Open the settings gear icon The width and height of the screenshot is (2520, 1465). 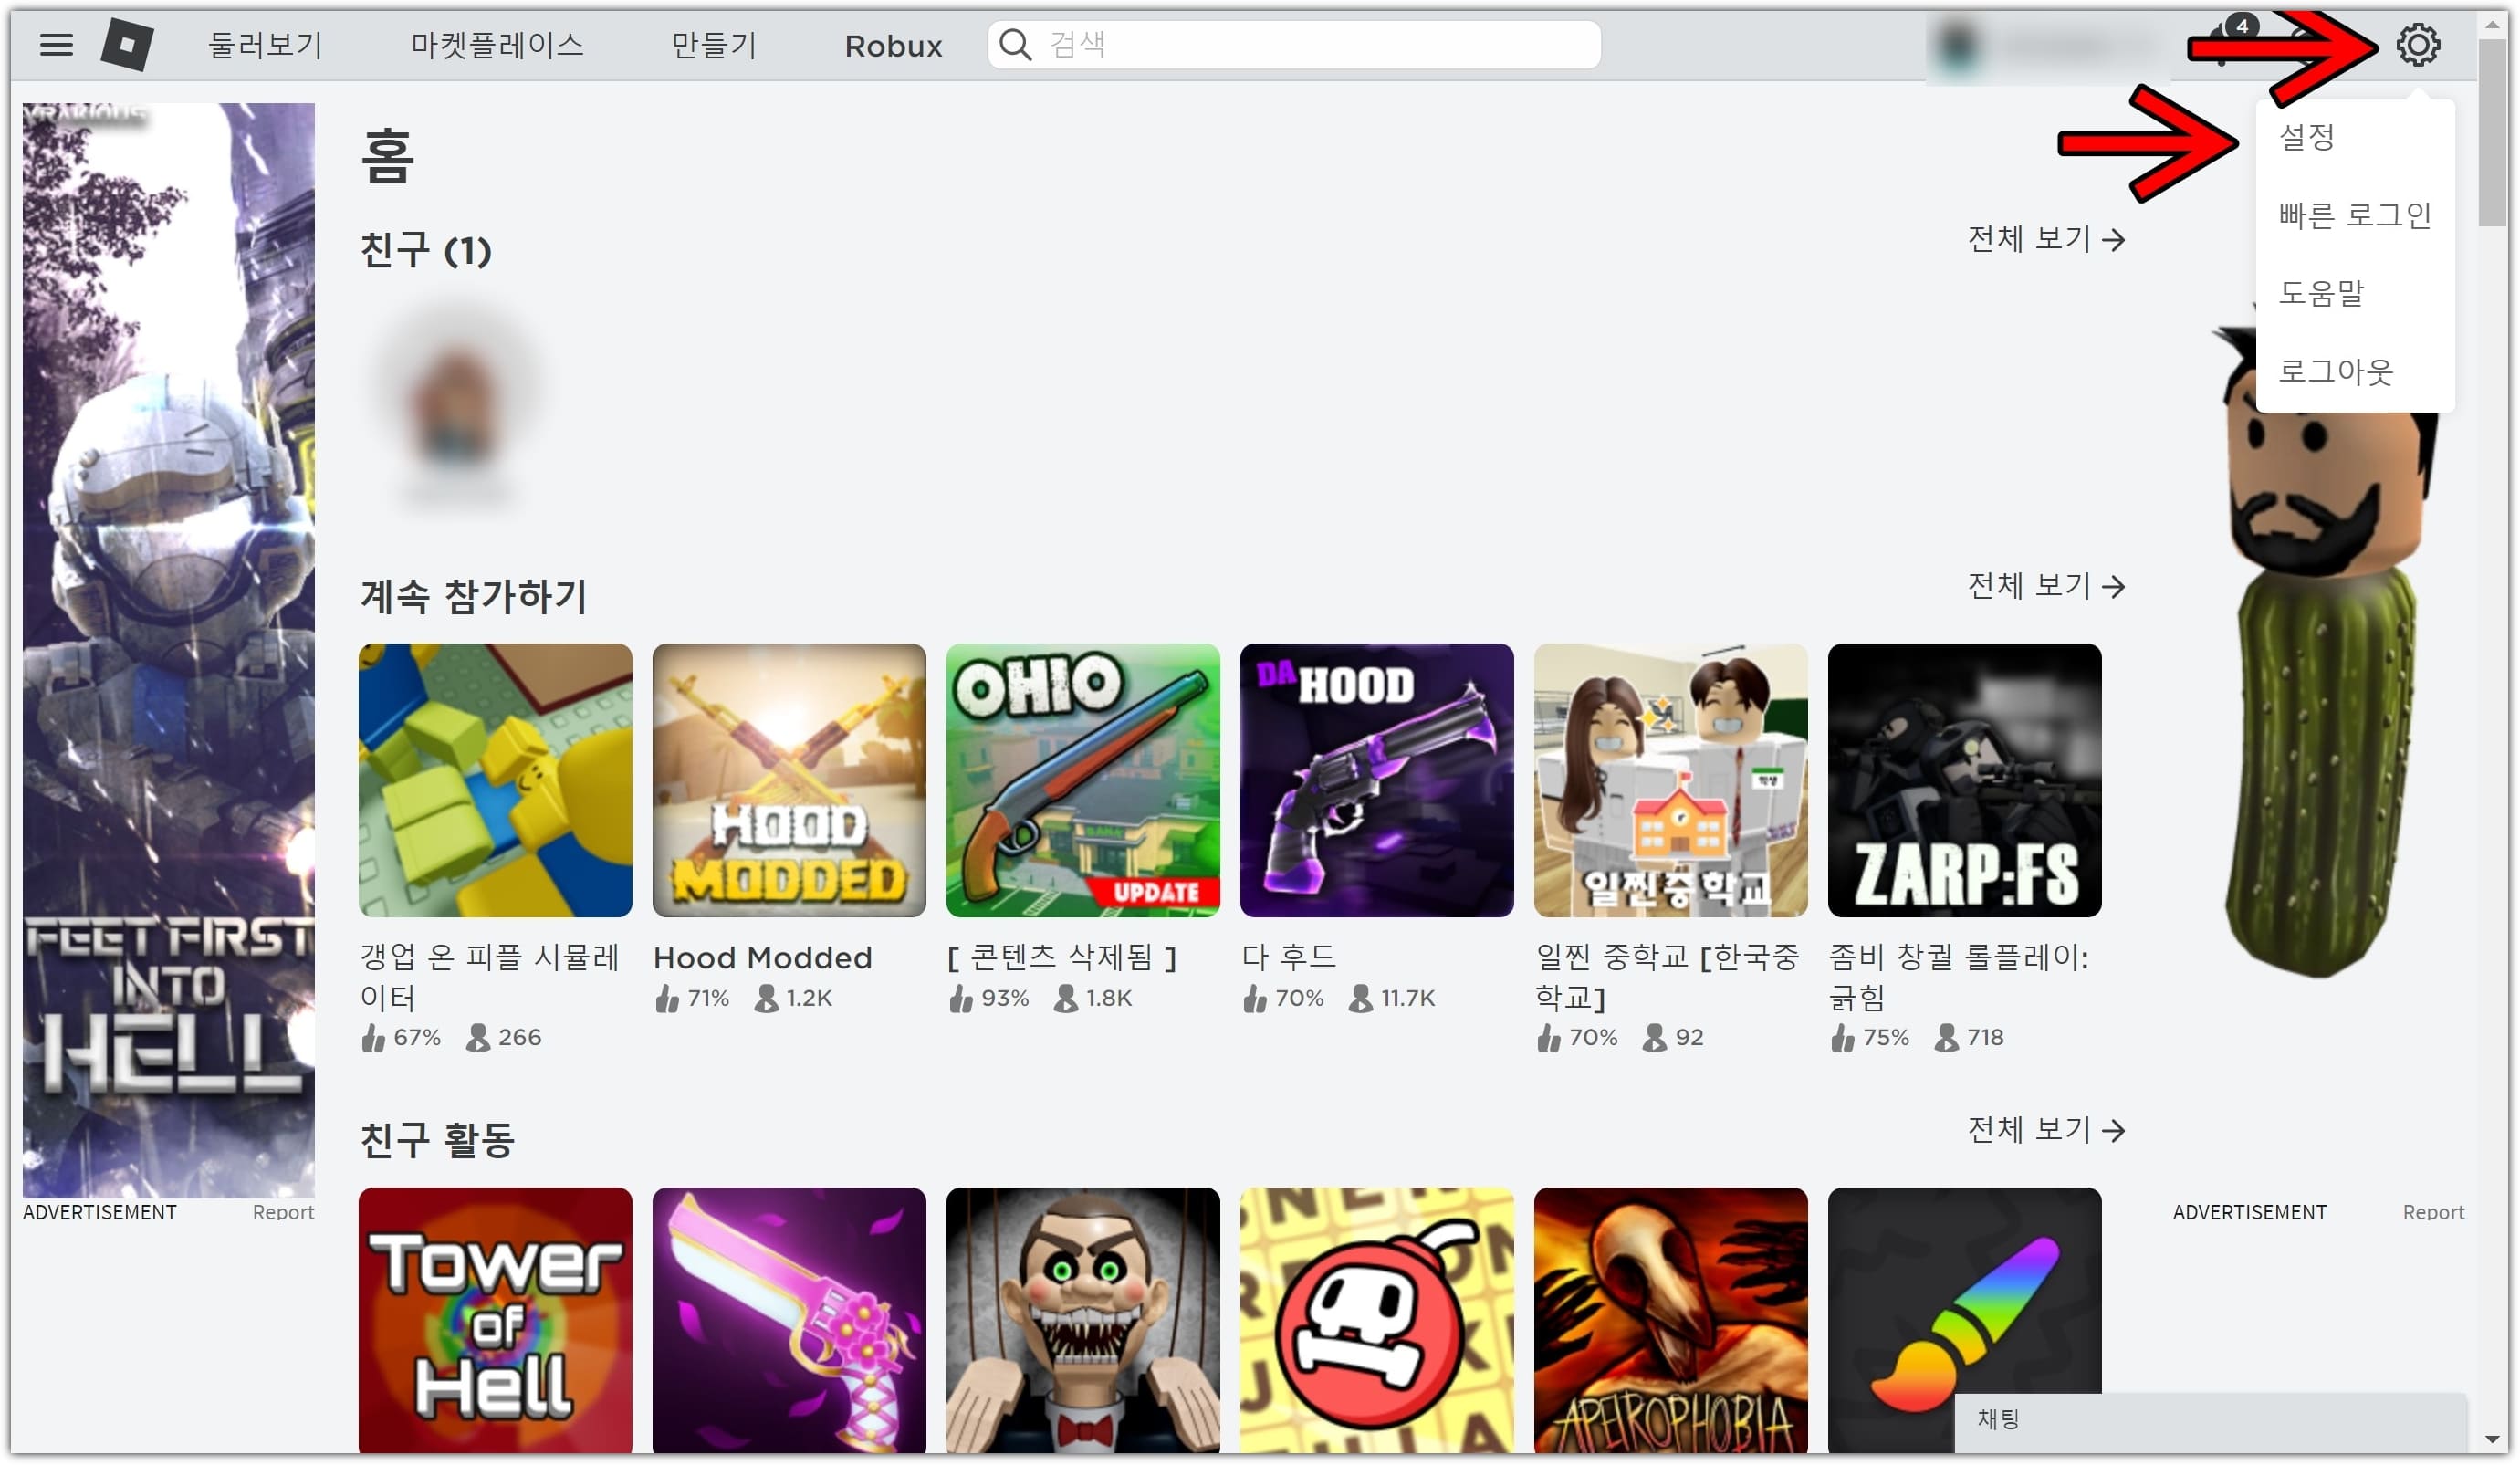point(2417,45)
